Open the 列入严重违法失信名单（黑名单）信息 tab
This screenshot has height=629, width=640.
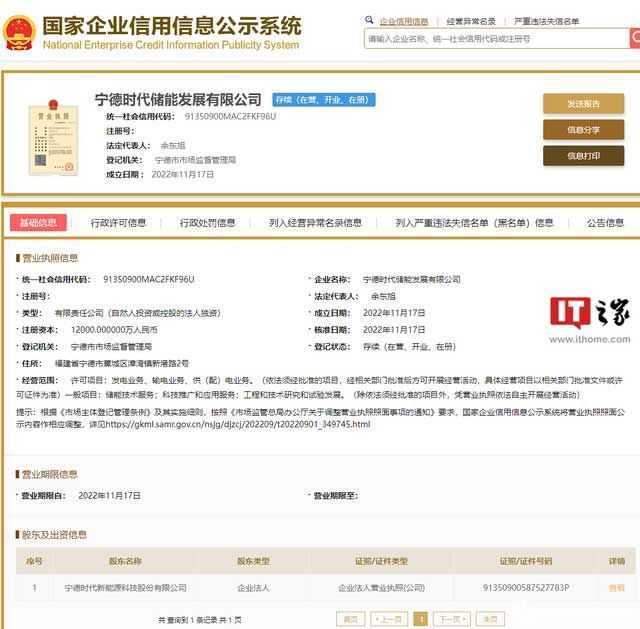pos(474,222)
